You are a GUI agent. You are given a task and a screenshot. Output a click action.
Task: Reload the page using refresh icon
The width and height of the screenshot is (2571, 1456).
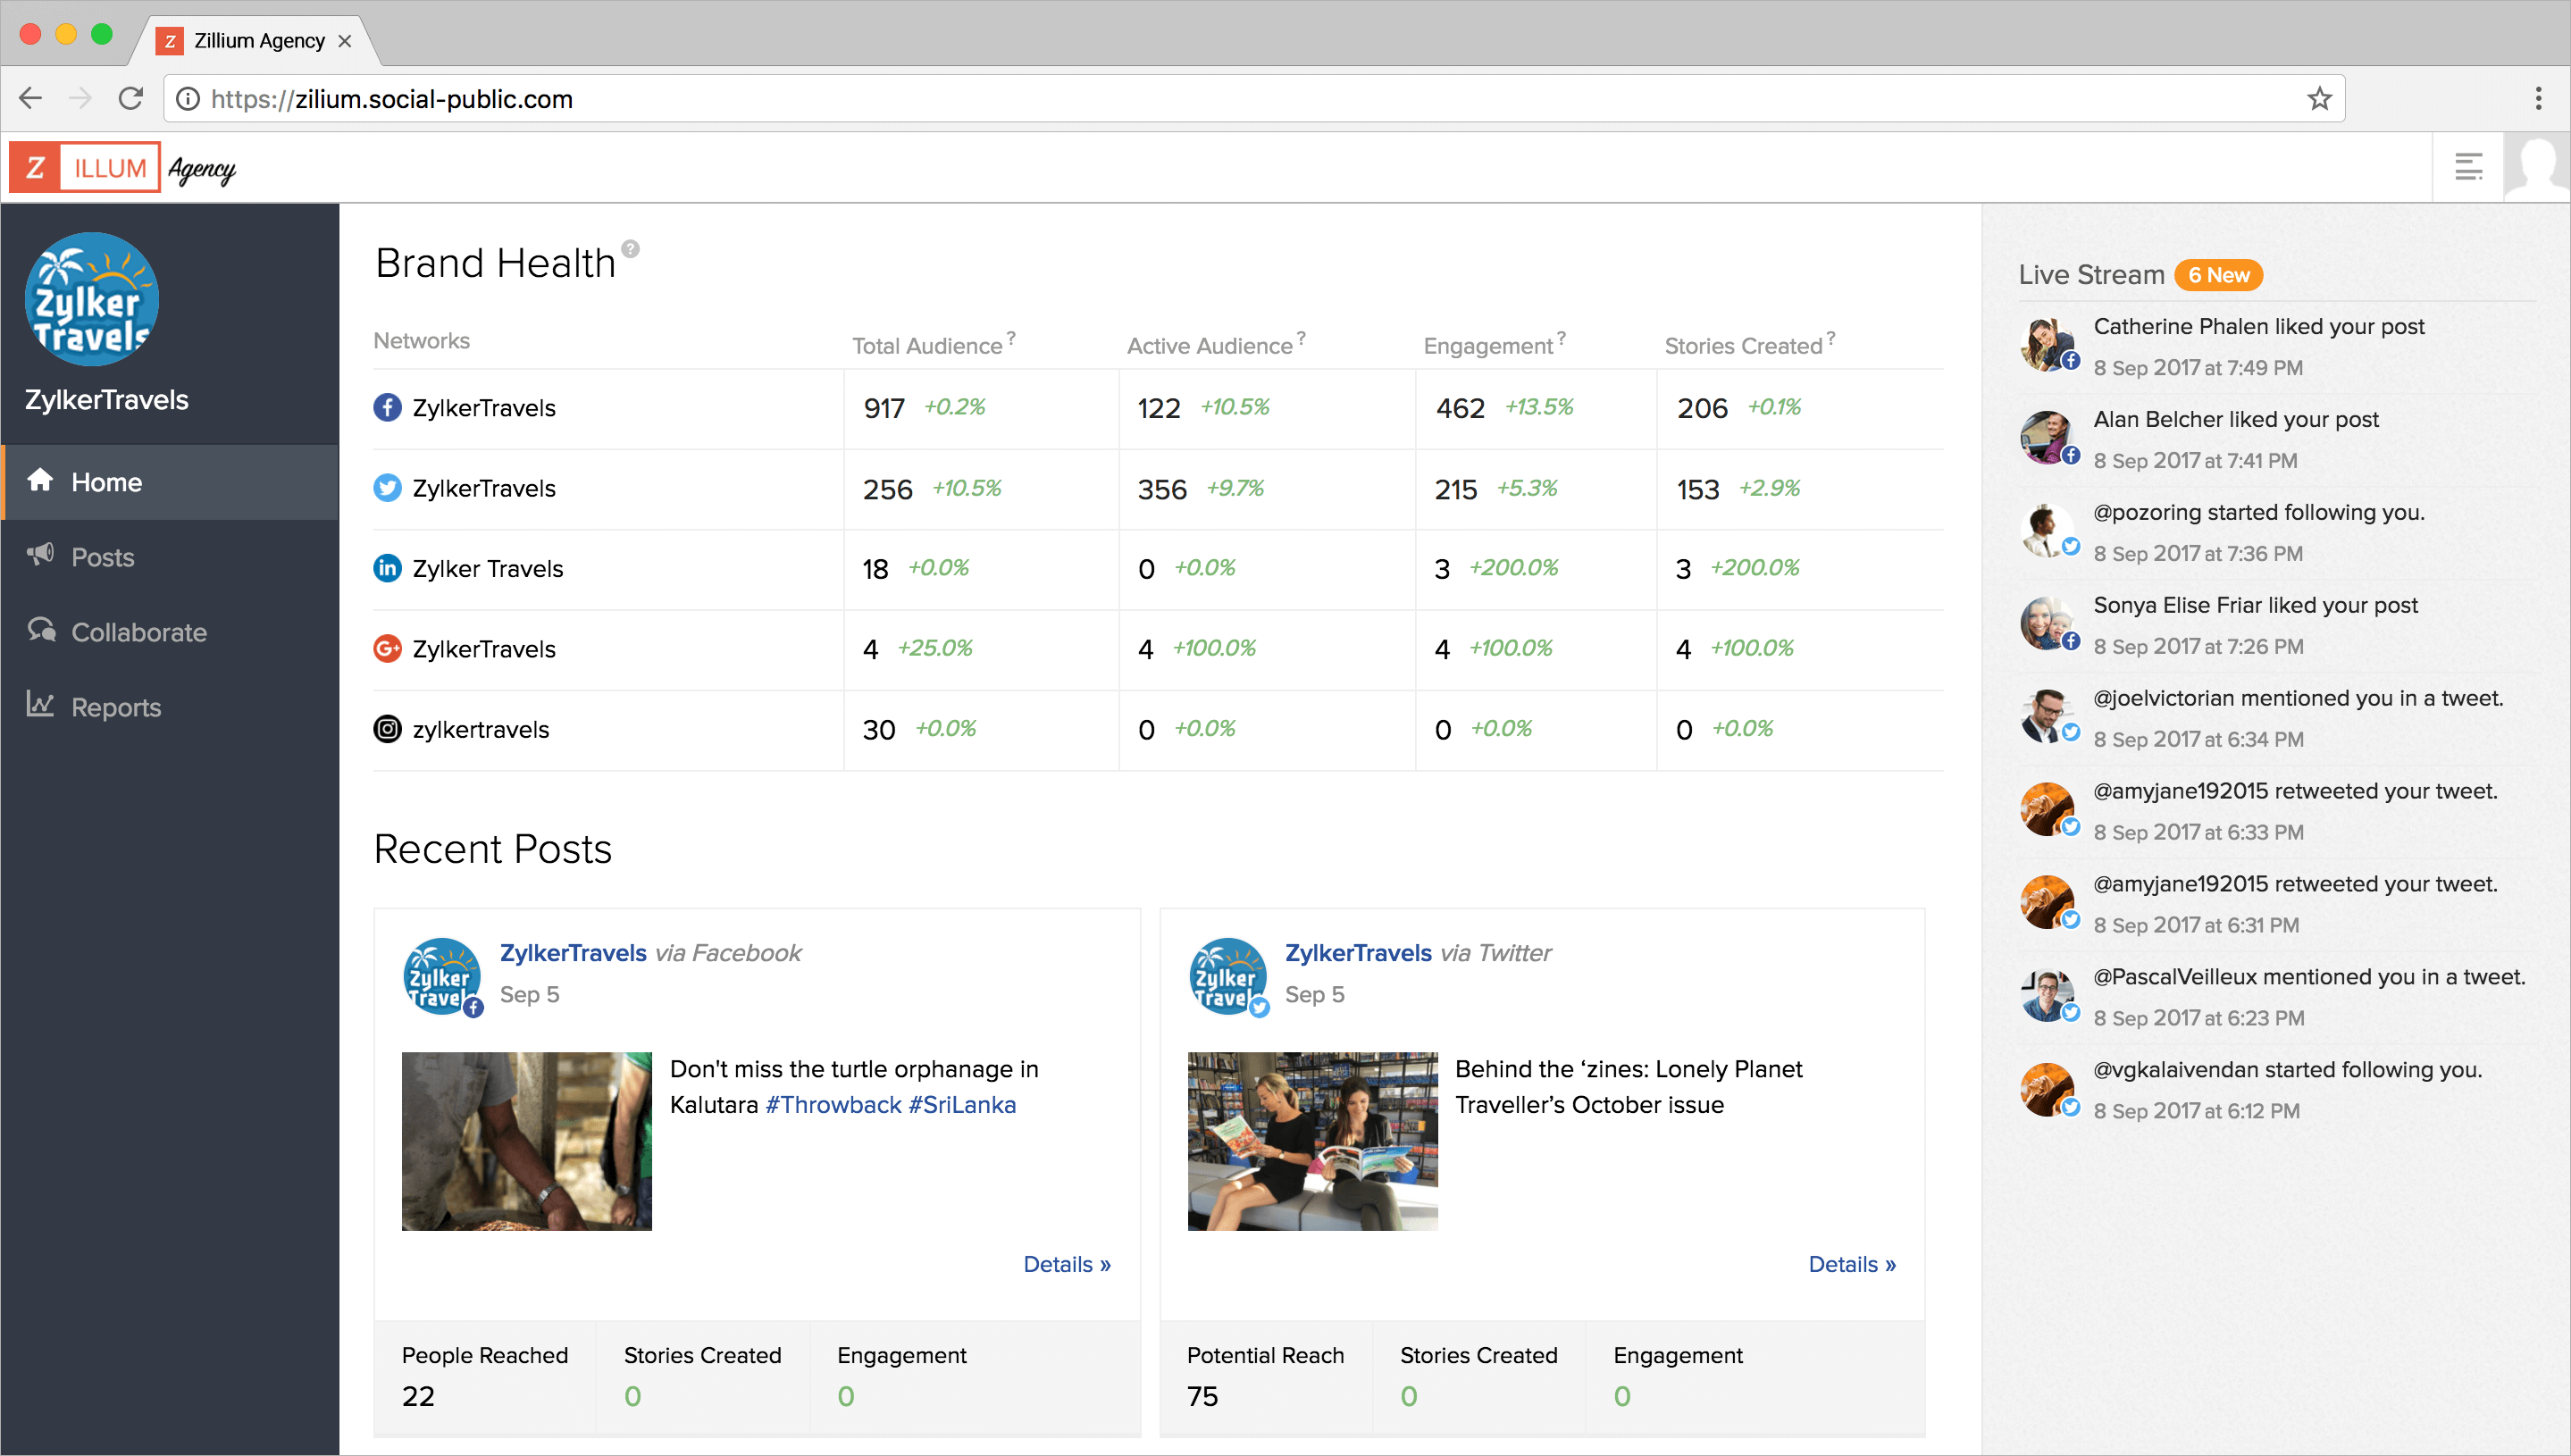click(x=131, y=99)
